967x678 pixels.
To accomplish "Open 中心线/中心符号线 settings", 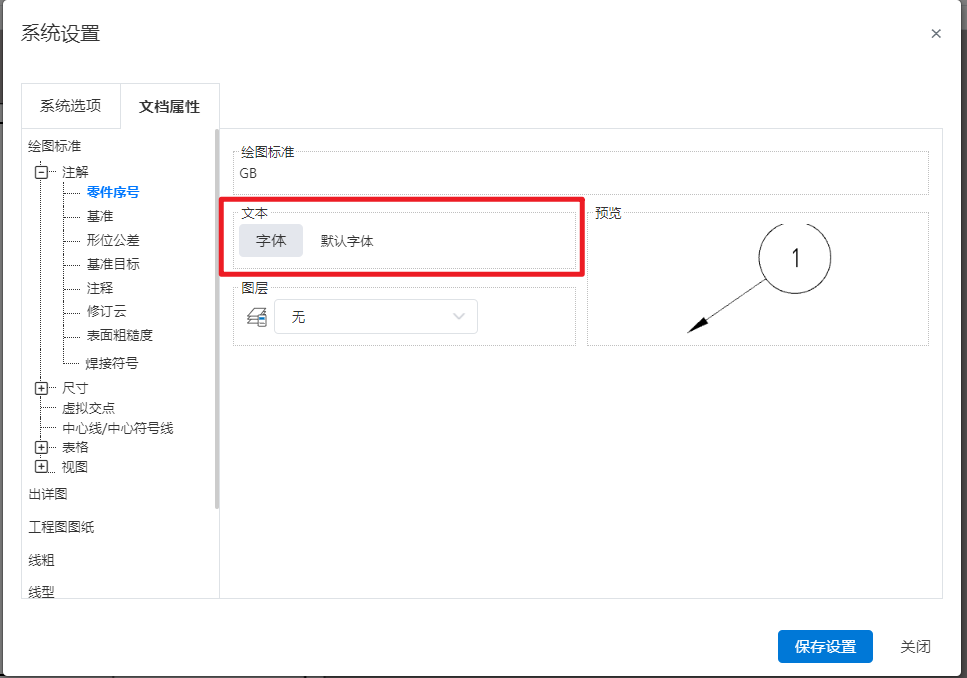I will tap(117, 428).
